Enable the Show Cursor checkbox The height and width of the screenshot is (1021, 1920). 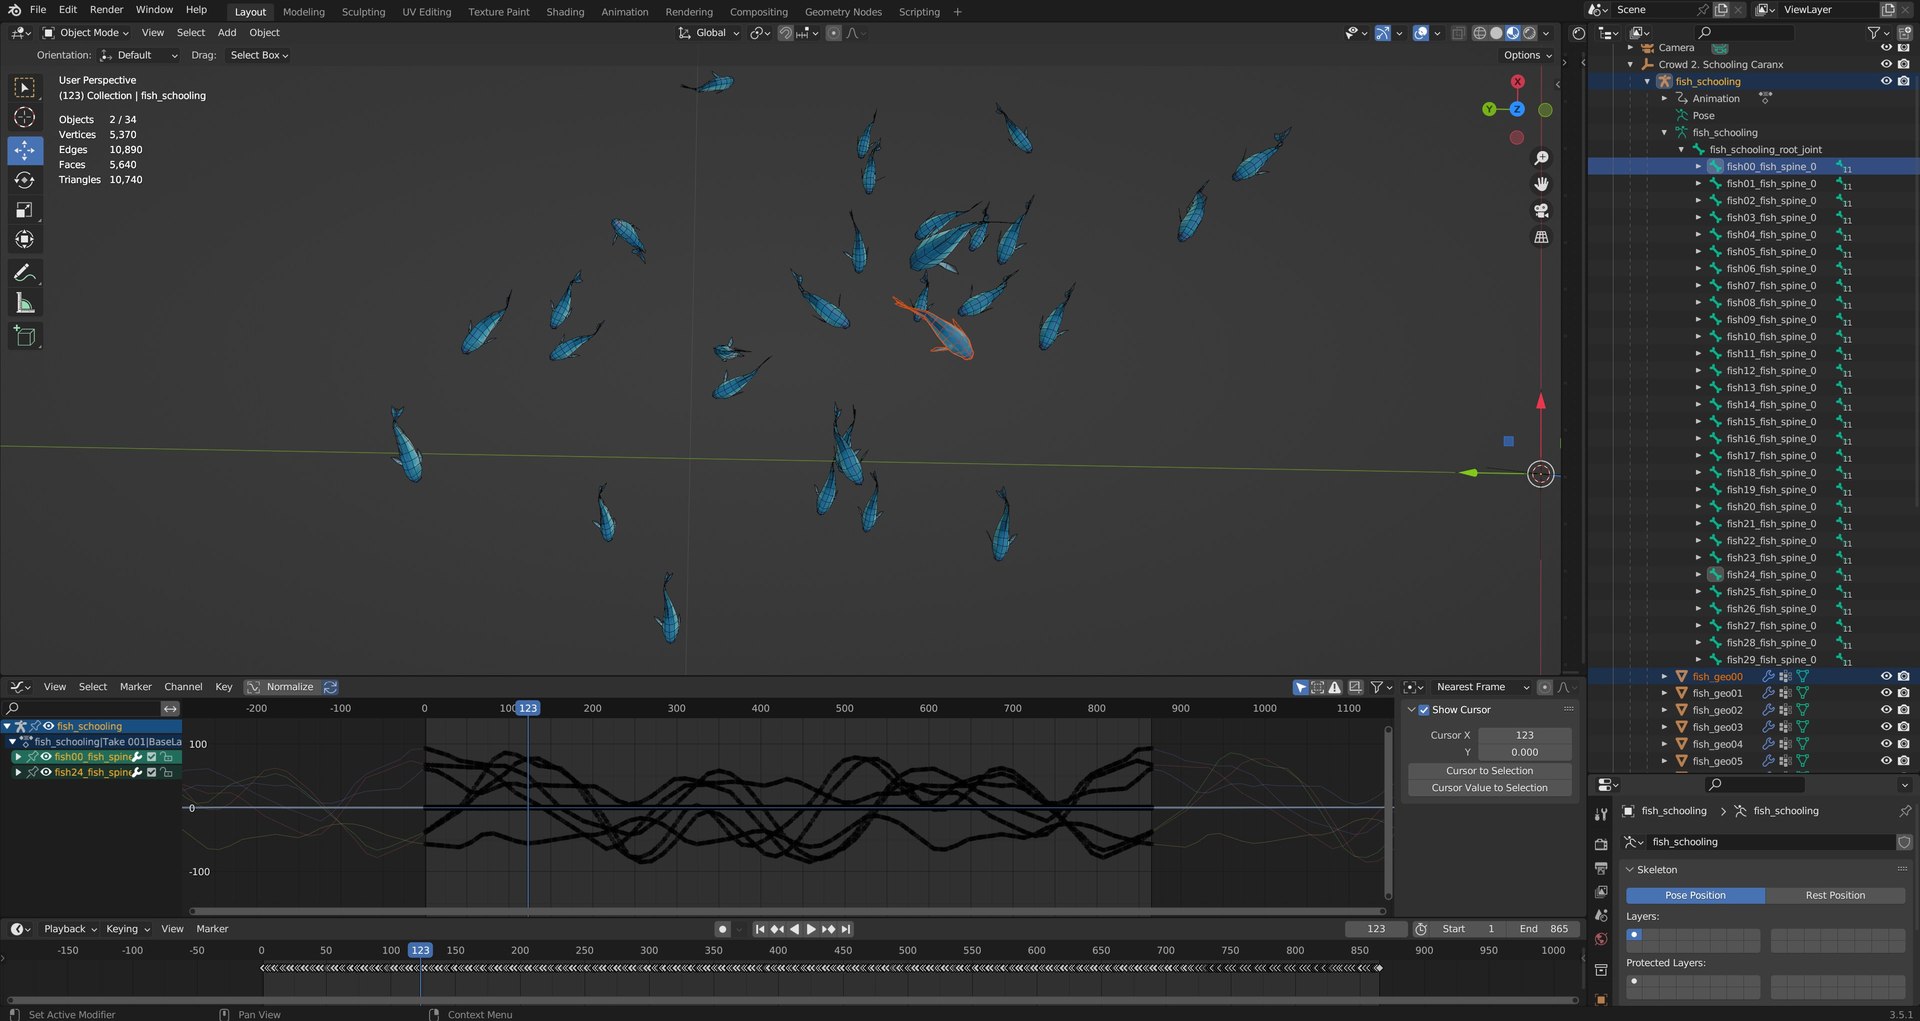pos(1424,710)
